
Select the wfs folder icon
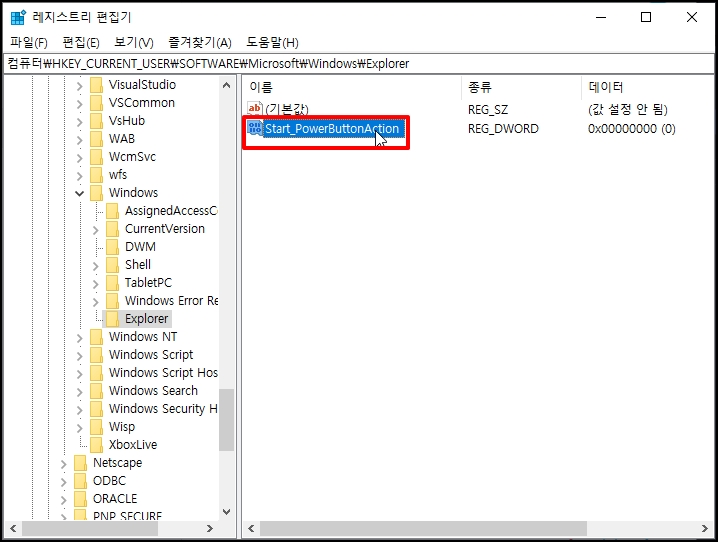96,175
